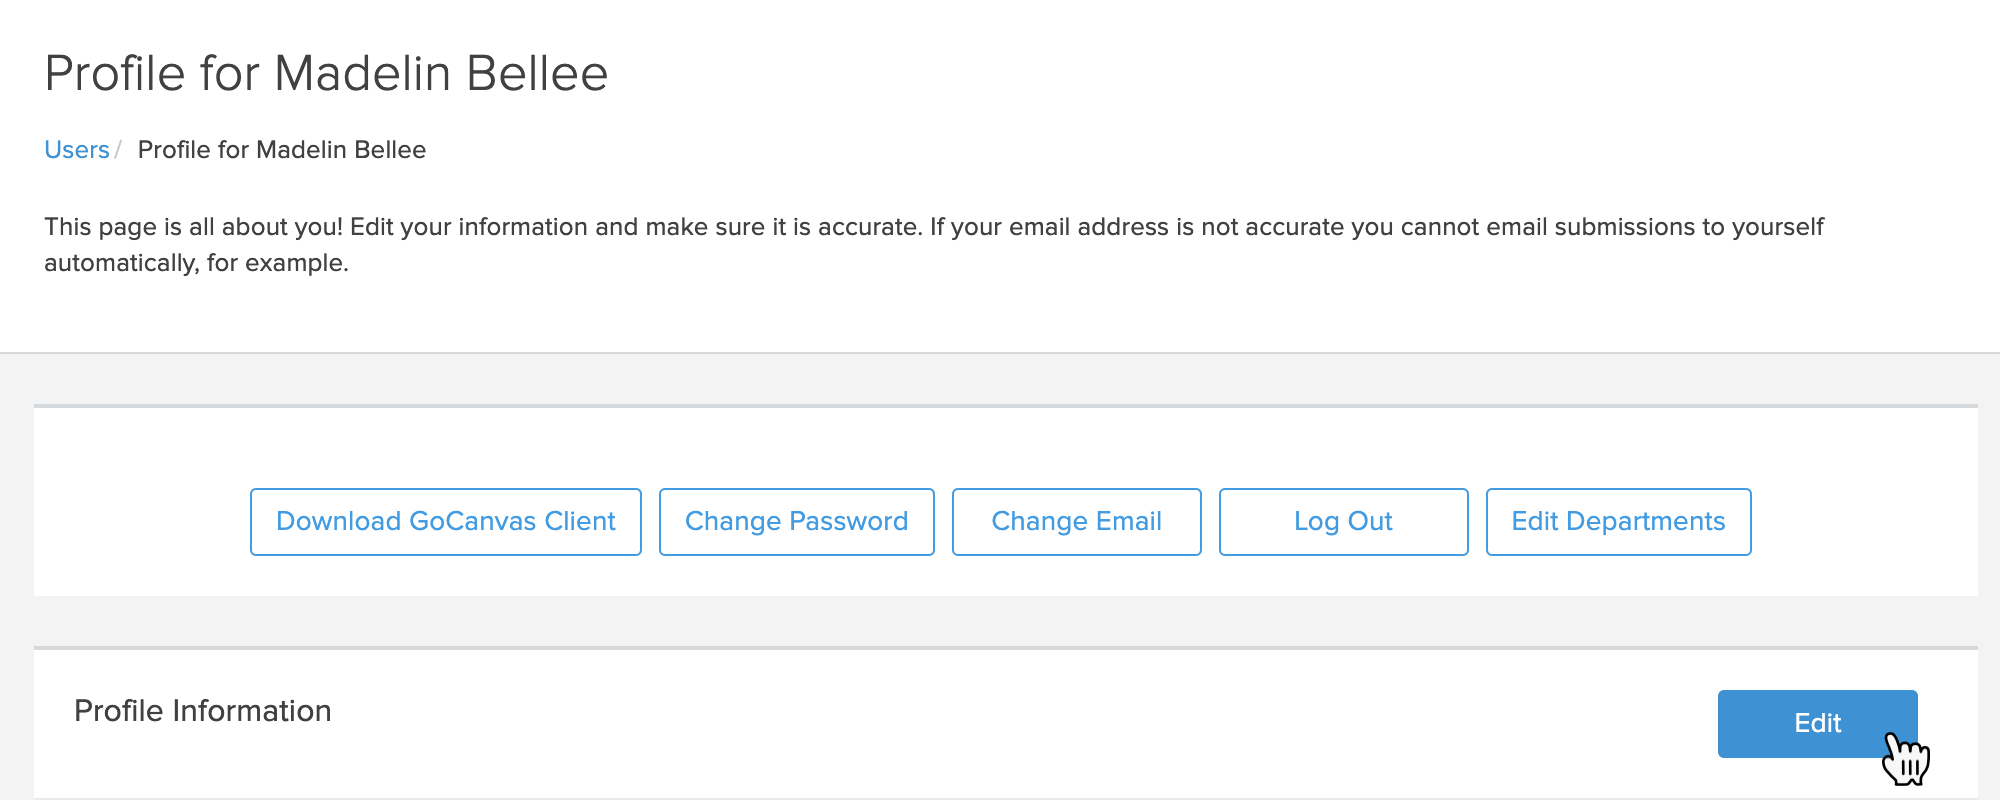This screenshot has width=2000, height=800.
Task: Click Edit next to Profile Information
Action: tap(1817, 723)
